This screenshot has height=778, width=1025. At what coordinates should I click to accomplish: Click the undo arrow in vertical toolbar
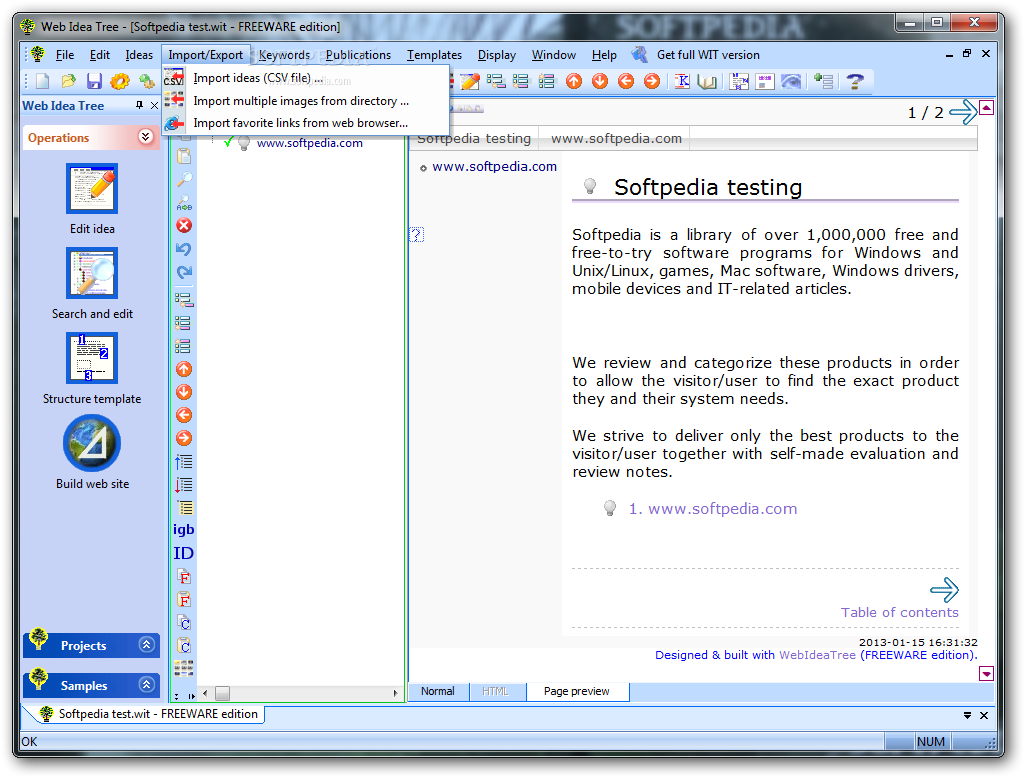click(x=184, y=249)
